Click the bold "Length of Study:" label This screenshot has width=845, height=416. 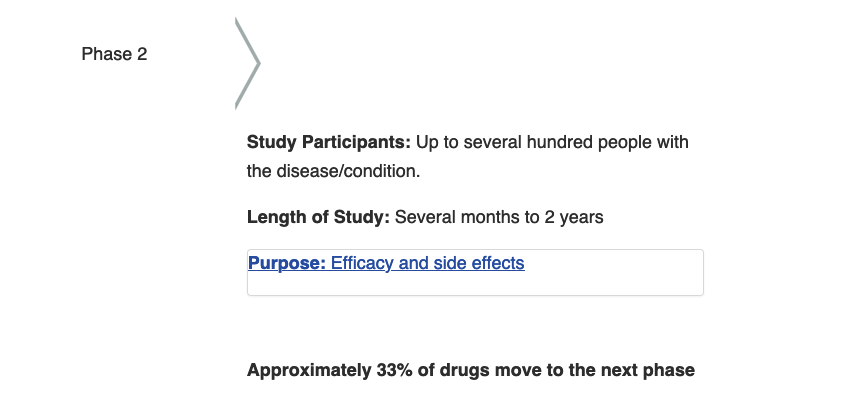(x=318, y=217)
